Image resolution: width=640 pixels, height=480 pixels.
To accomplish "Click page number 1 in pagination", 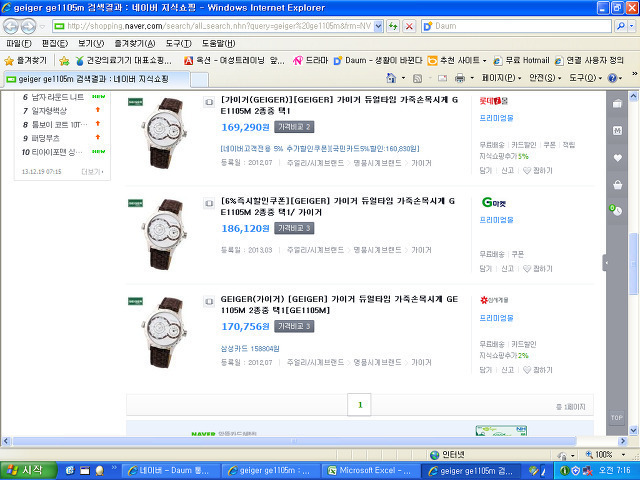I will (x=359, y=405).
